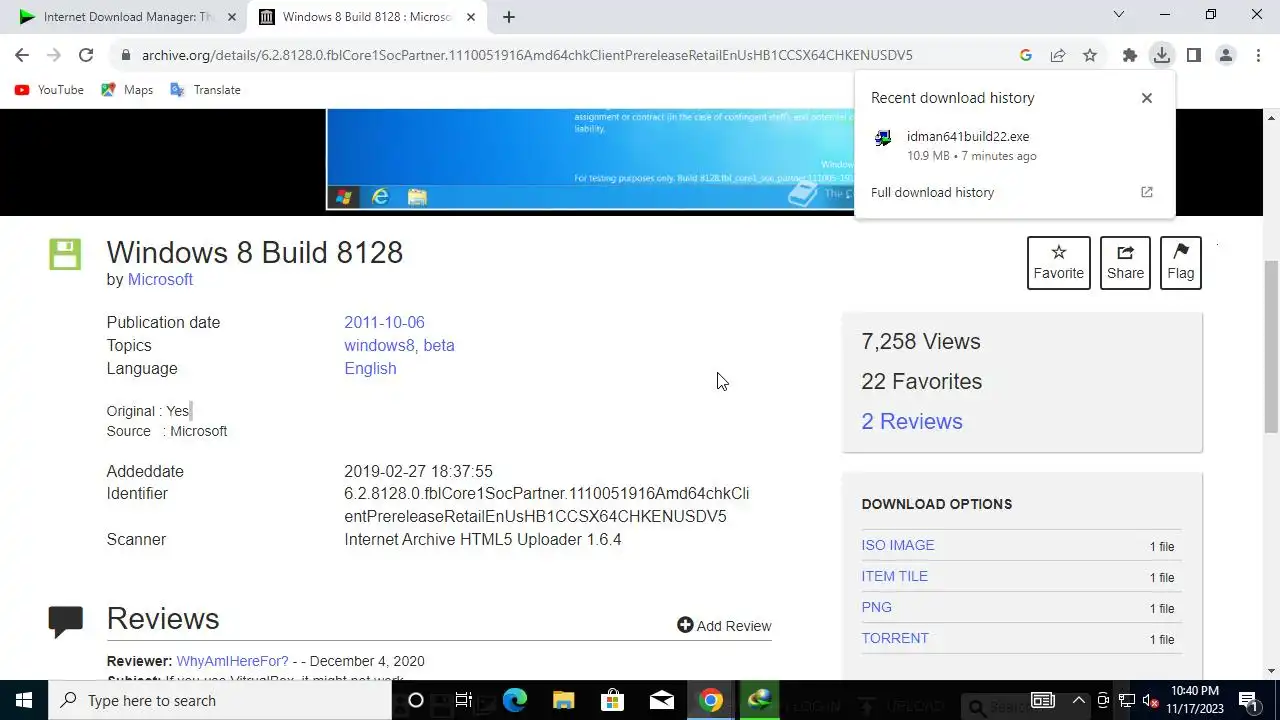Click the external-link icon beside Full download history
Image resolution: width=1280 pixels, height=720 pixels.
tap(1147, 192)
